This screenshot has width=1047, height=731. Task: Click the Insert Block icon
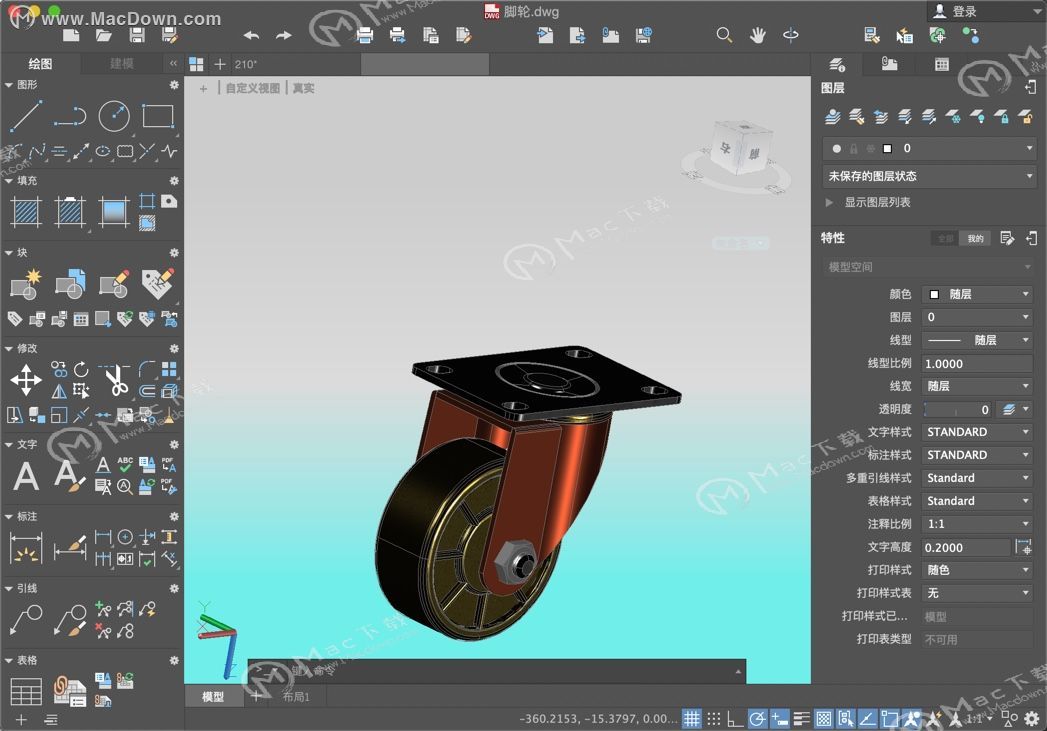pos(27,284)
